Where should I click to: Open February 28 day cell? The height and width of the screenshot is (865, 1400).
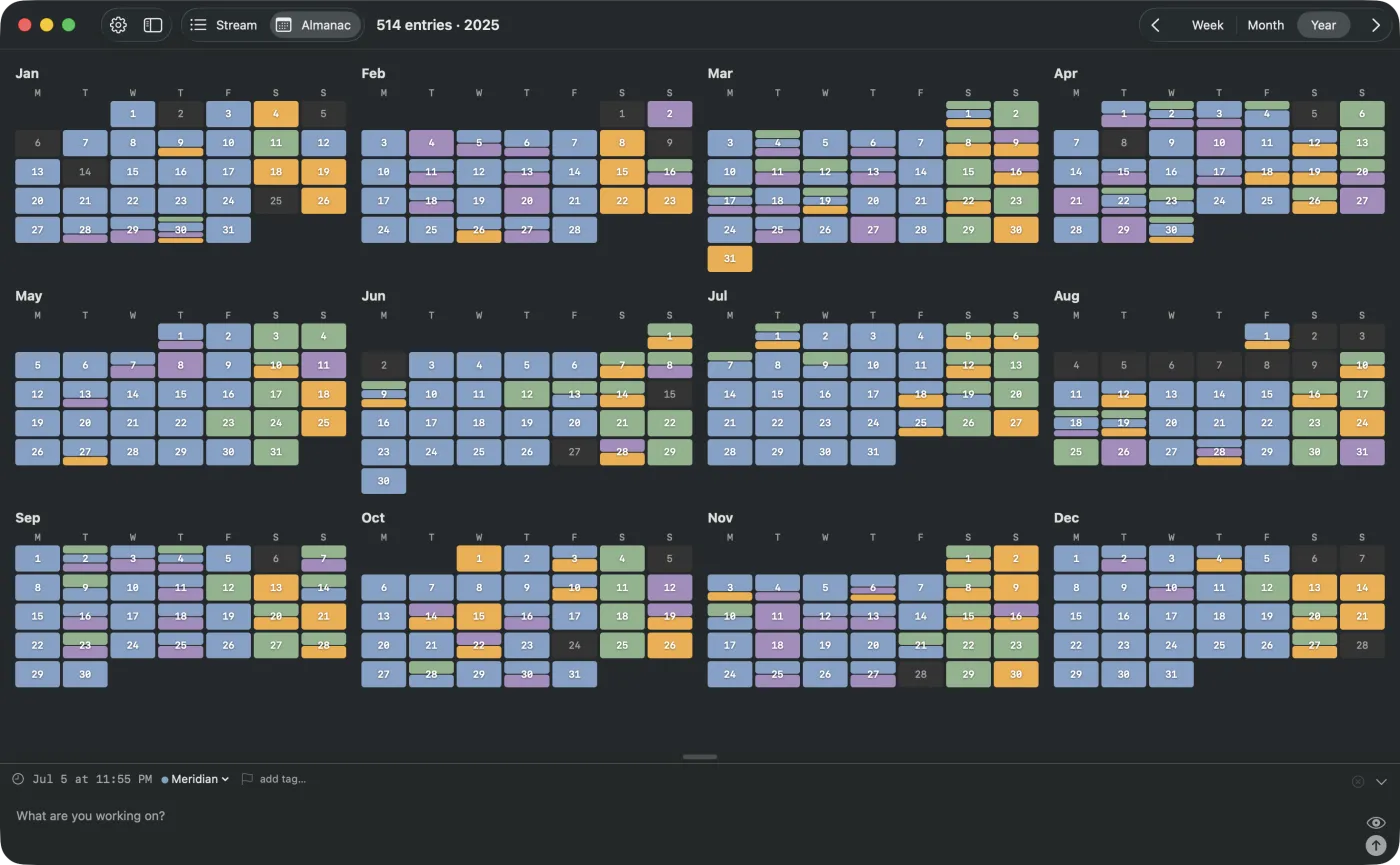[574, 230]
